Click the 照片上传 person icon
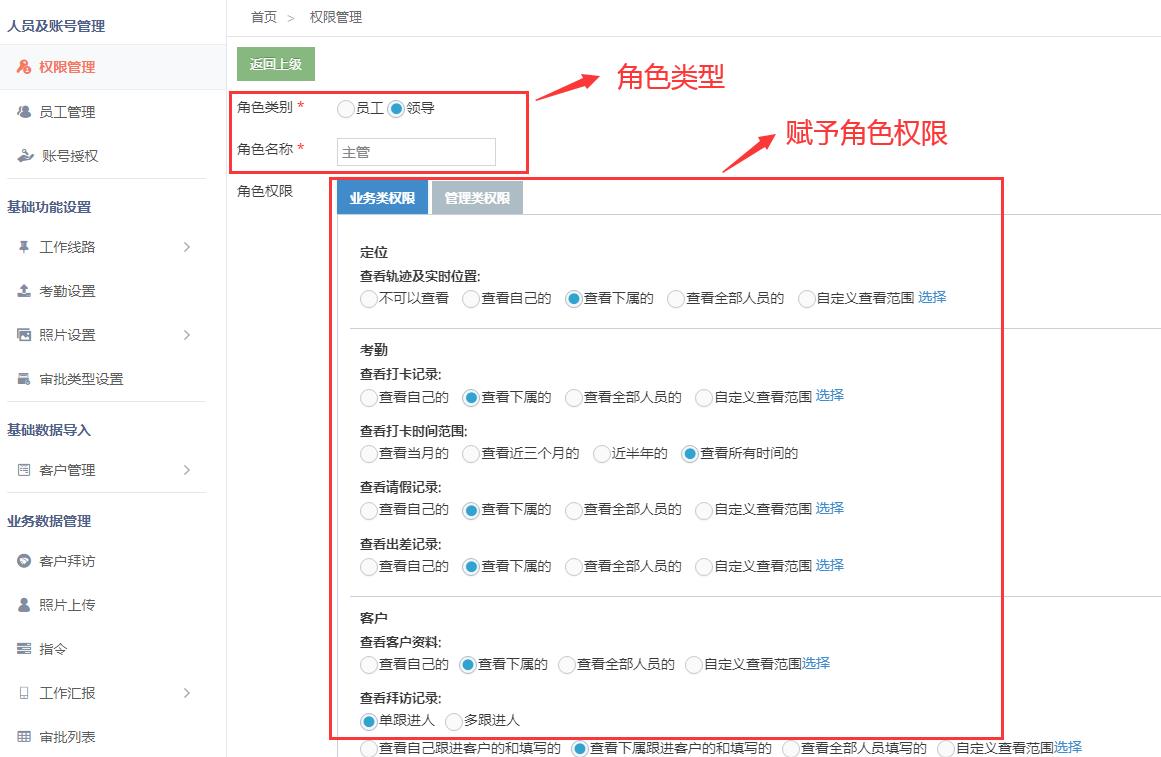 click(x=24, y=605)
